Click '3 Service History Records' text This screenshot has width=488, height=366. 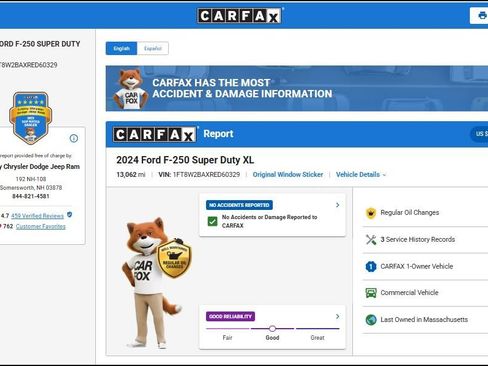point(418,239)
